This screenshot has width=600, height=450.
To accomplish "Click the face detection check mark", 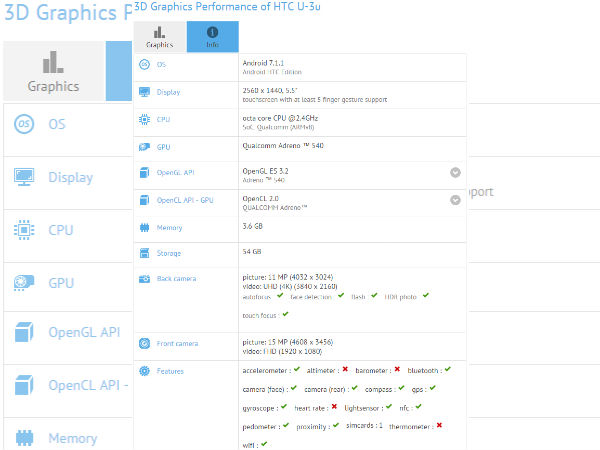I will tap(341, 295).
